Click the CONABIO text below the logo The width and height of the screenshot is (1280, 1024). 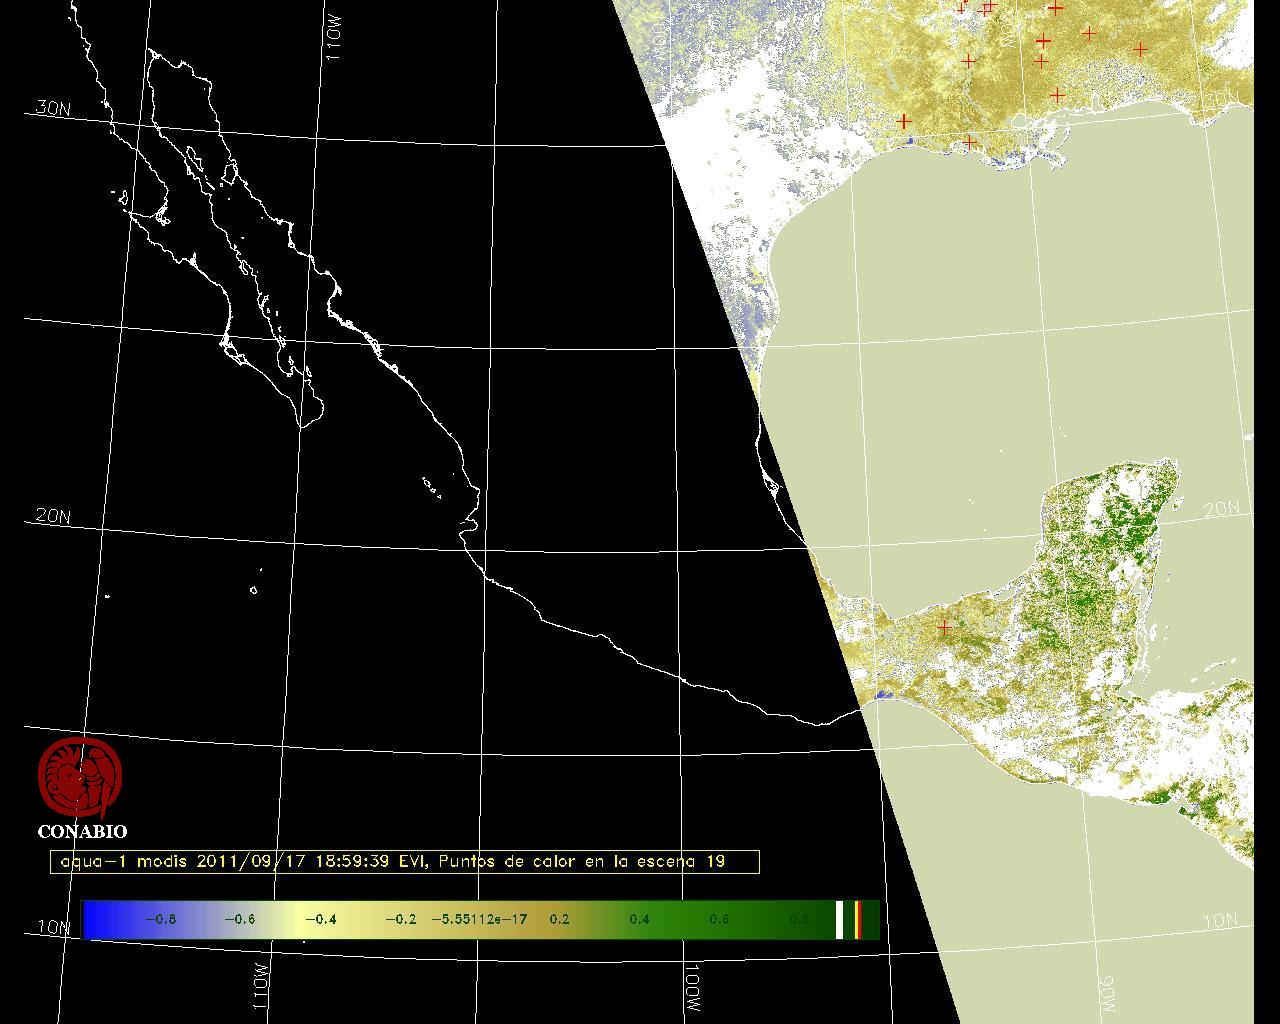point(82,831)
